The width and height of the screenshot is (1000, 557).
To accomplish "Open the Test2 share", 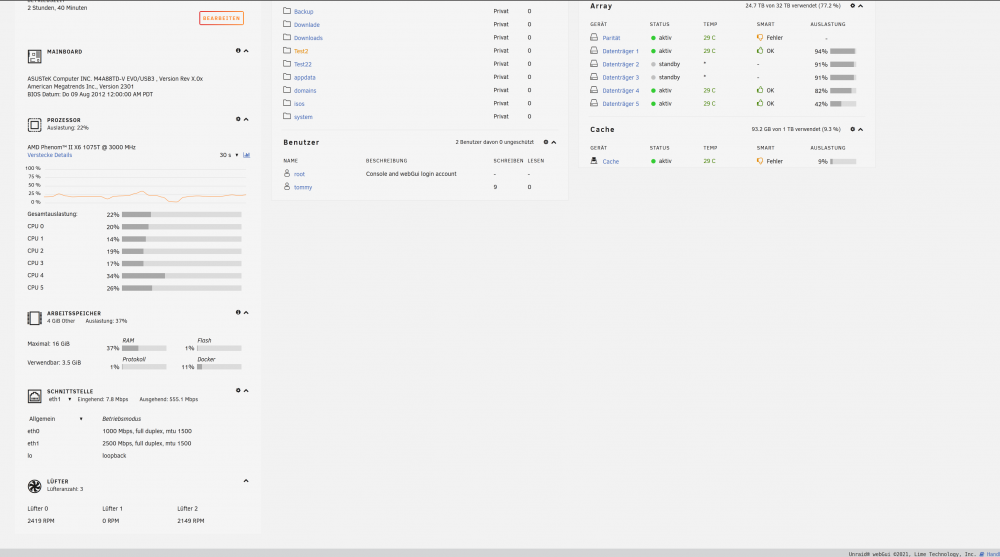I will [301, 51].
